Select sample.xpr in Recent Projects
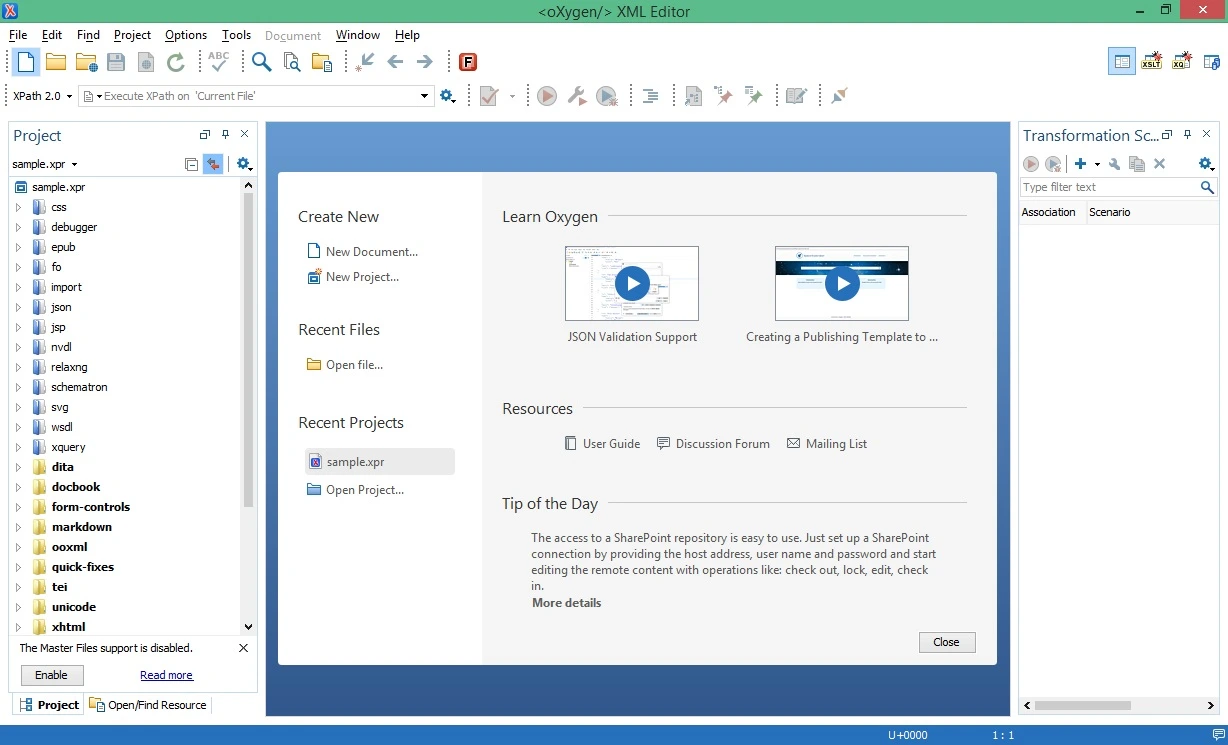This screenshot has height=745, width=1228. 380,462
